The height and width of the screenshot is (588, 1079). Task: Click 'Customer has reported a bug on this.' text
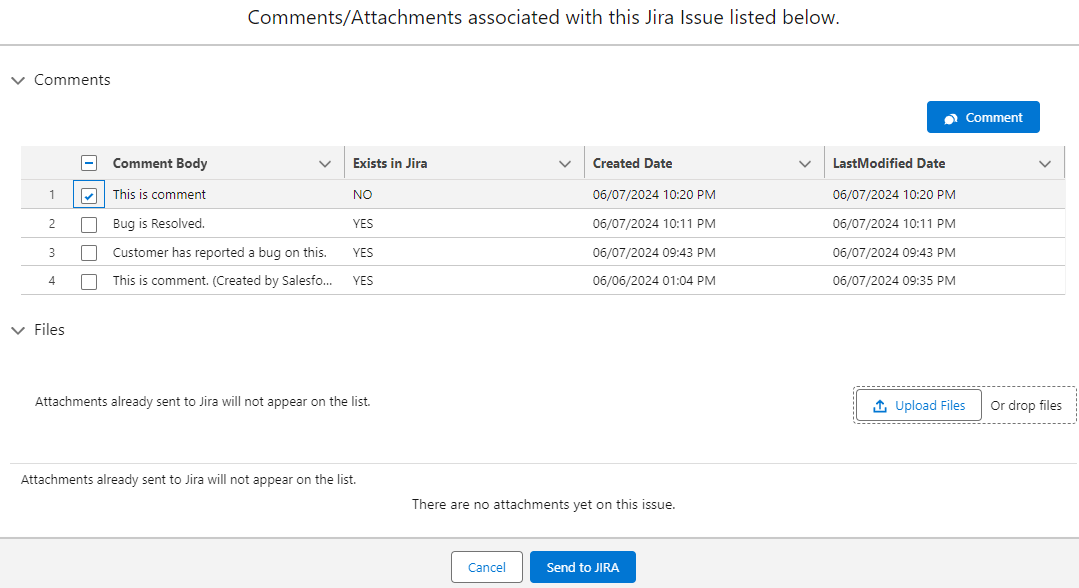(x=220, y=253)
